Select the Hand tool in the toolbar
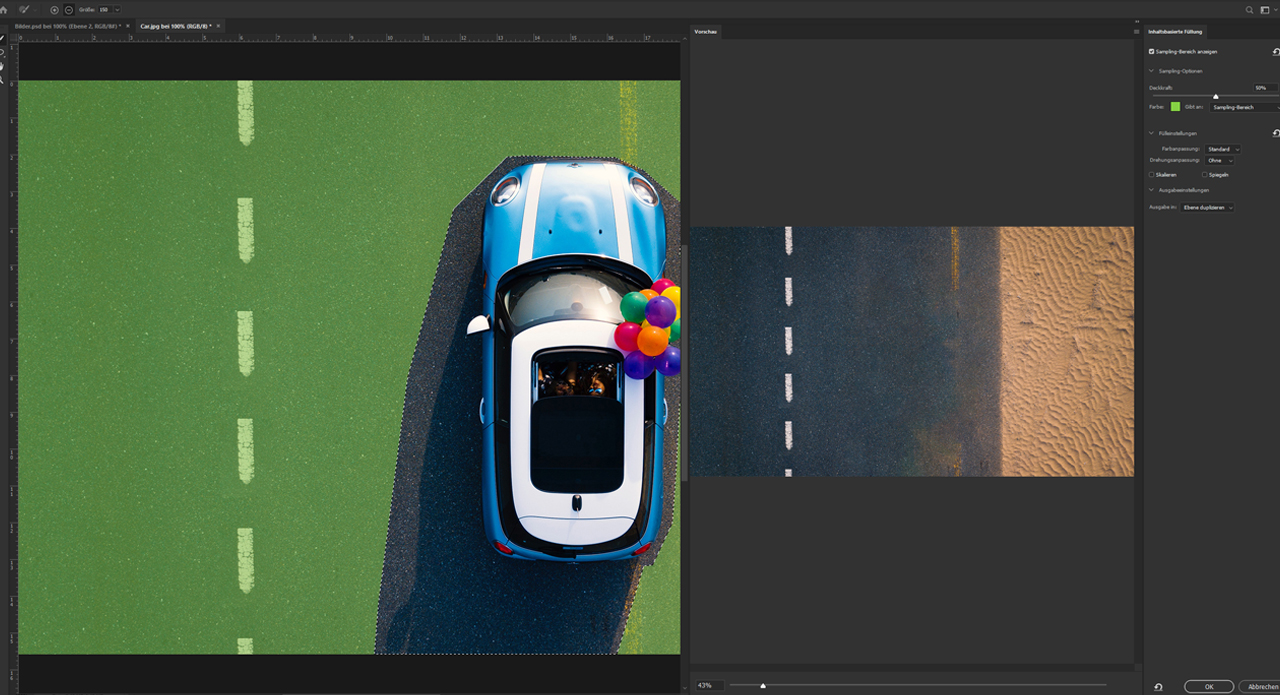This screenshot has width=1280, height=695. [x=3, y=66]
